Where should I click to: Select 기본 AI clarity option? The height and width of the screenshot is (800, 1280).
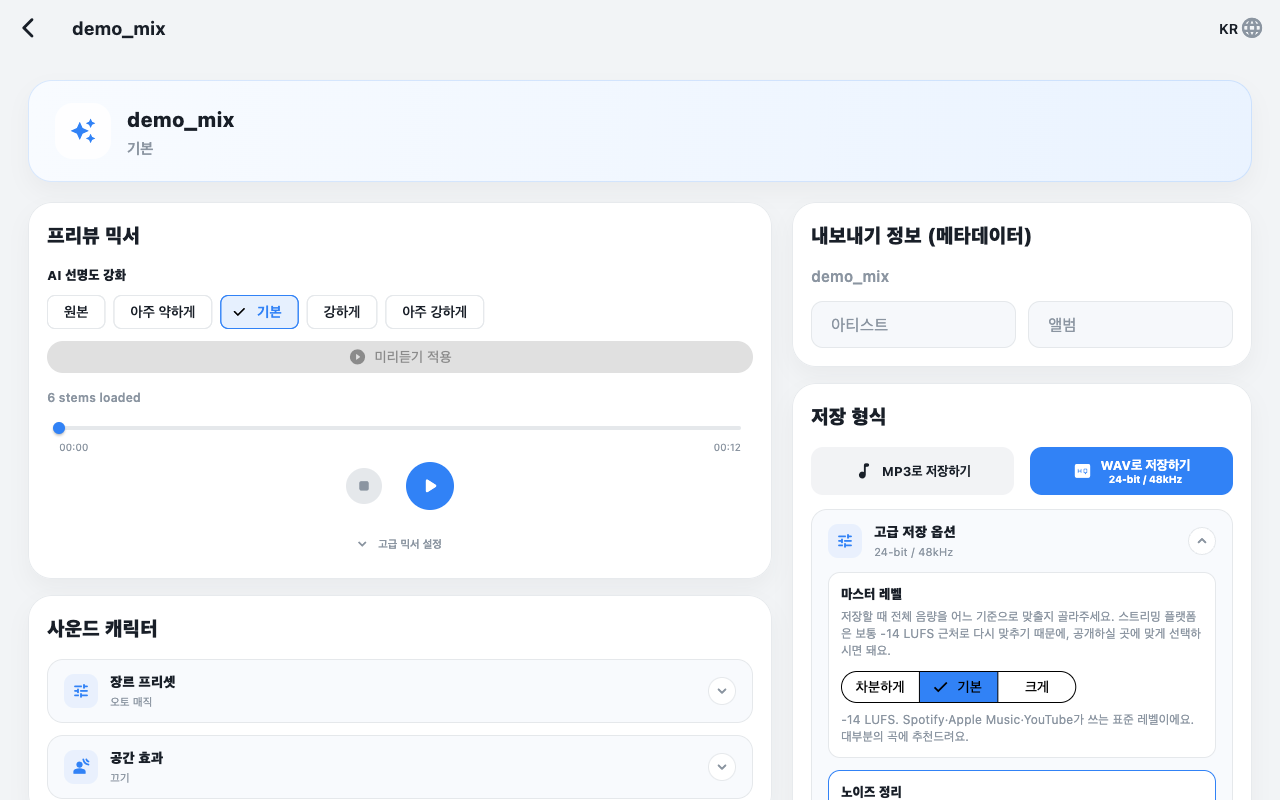click(x=259, y=312)
